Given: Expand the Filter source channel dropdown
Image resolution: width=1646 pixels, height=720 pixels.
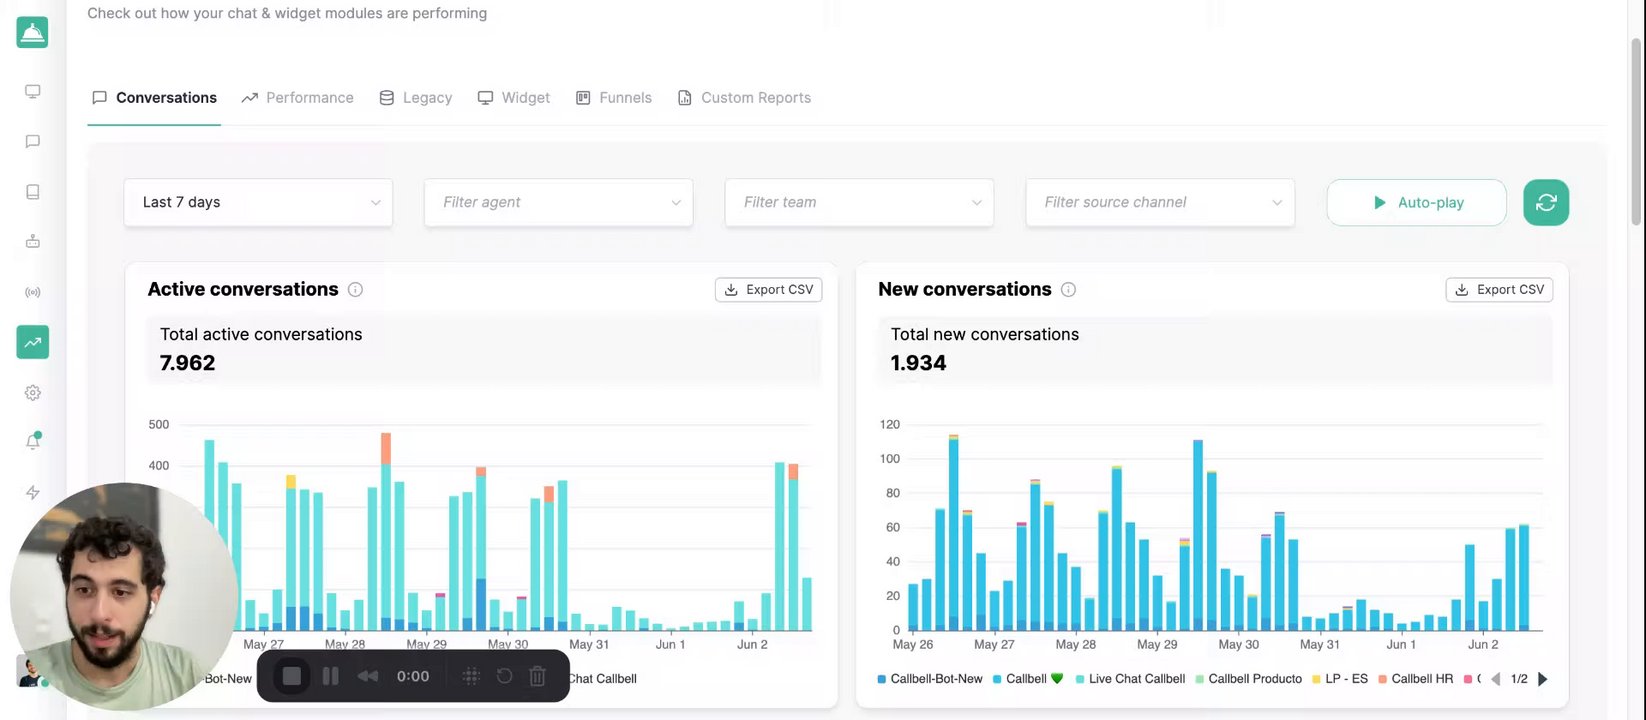Looking at the screenshot, I should click(1160, 202).
